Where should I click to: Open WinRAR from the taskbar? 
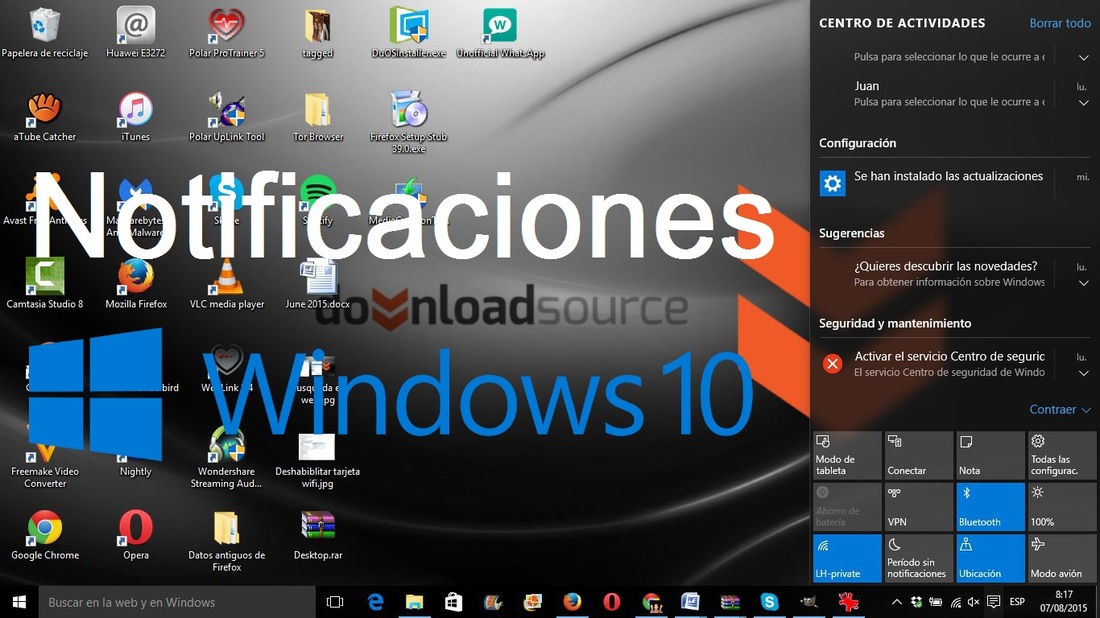730,602
